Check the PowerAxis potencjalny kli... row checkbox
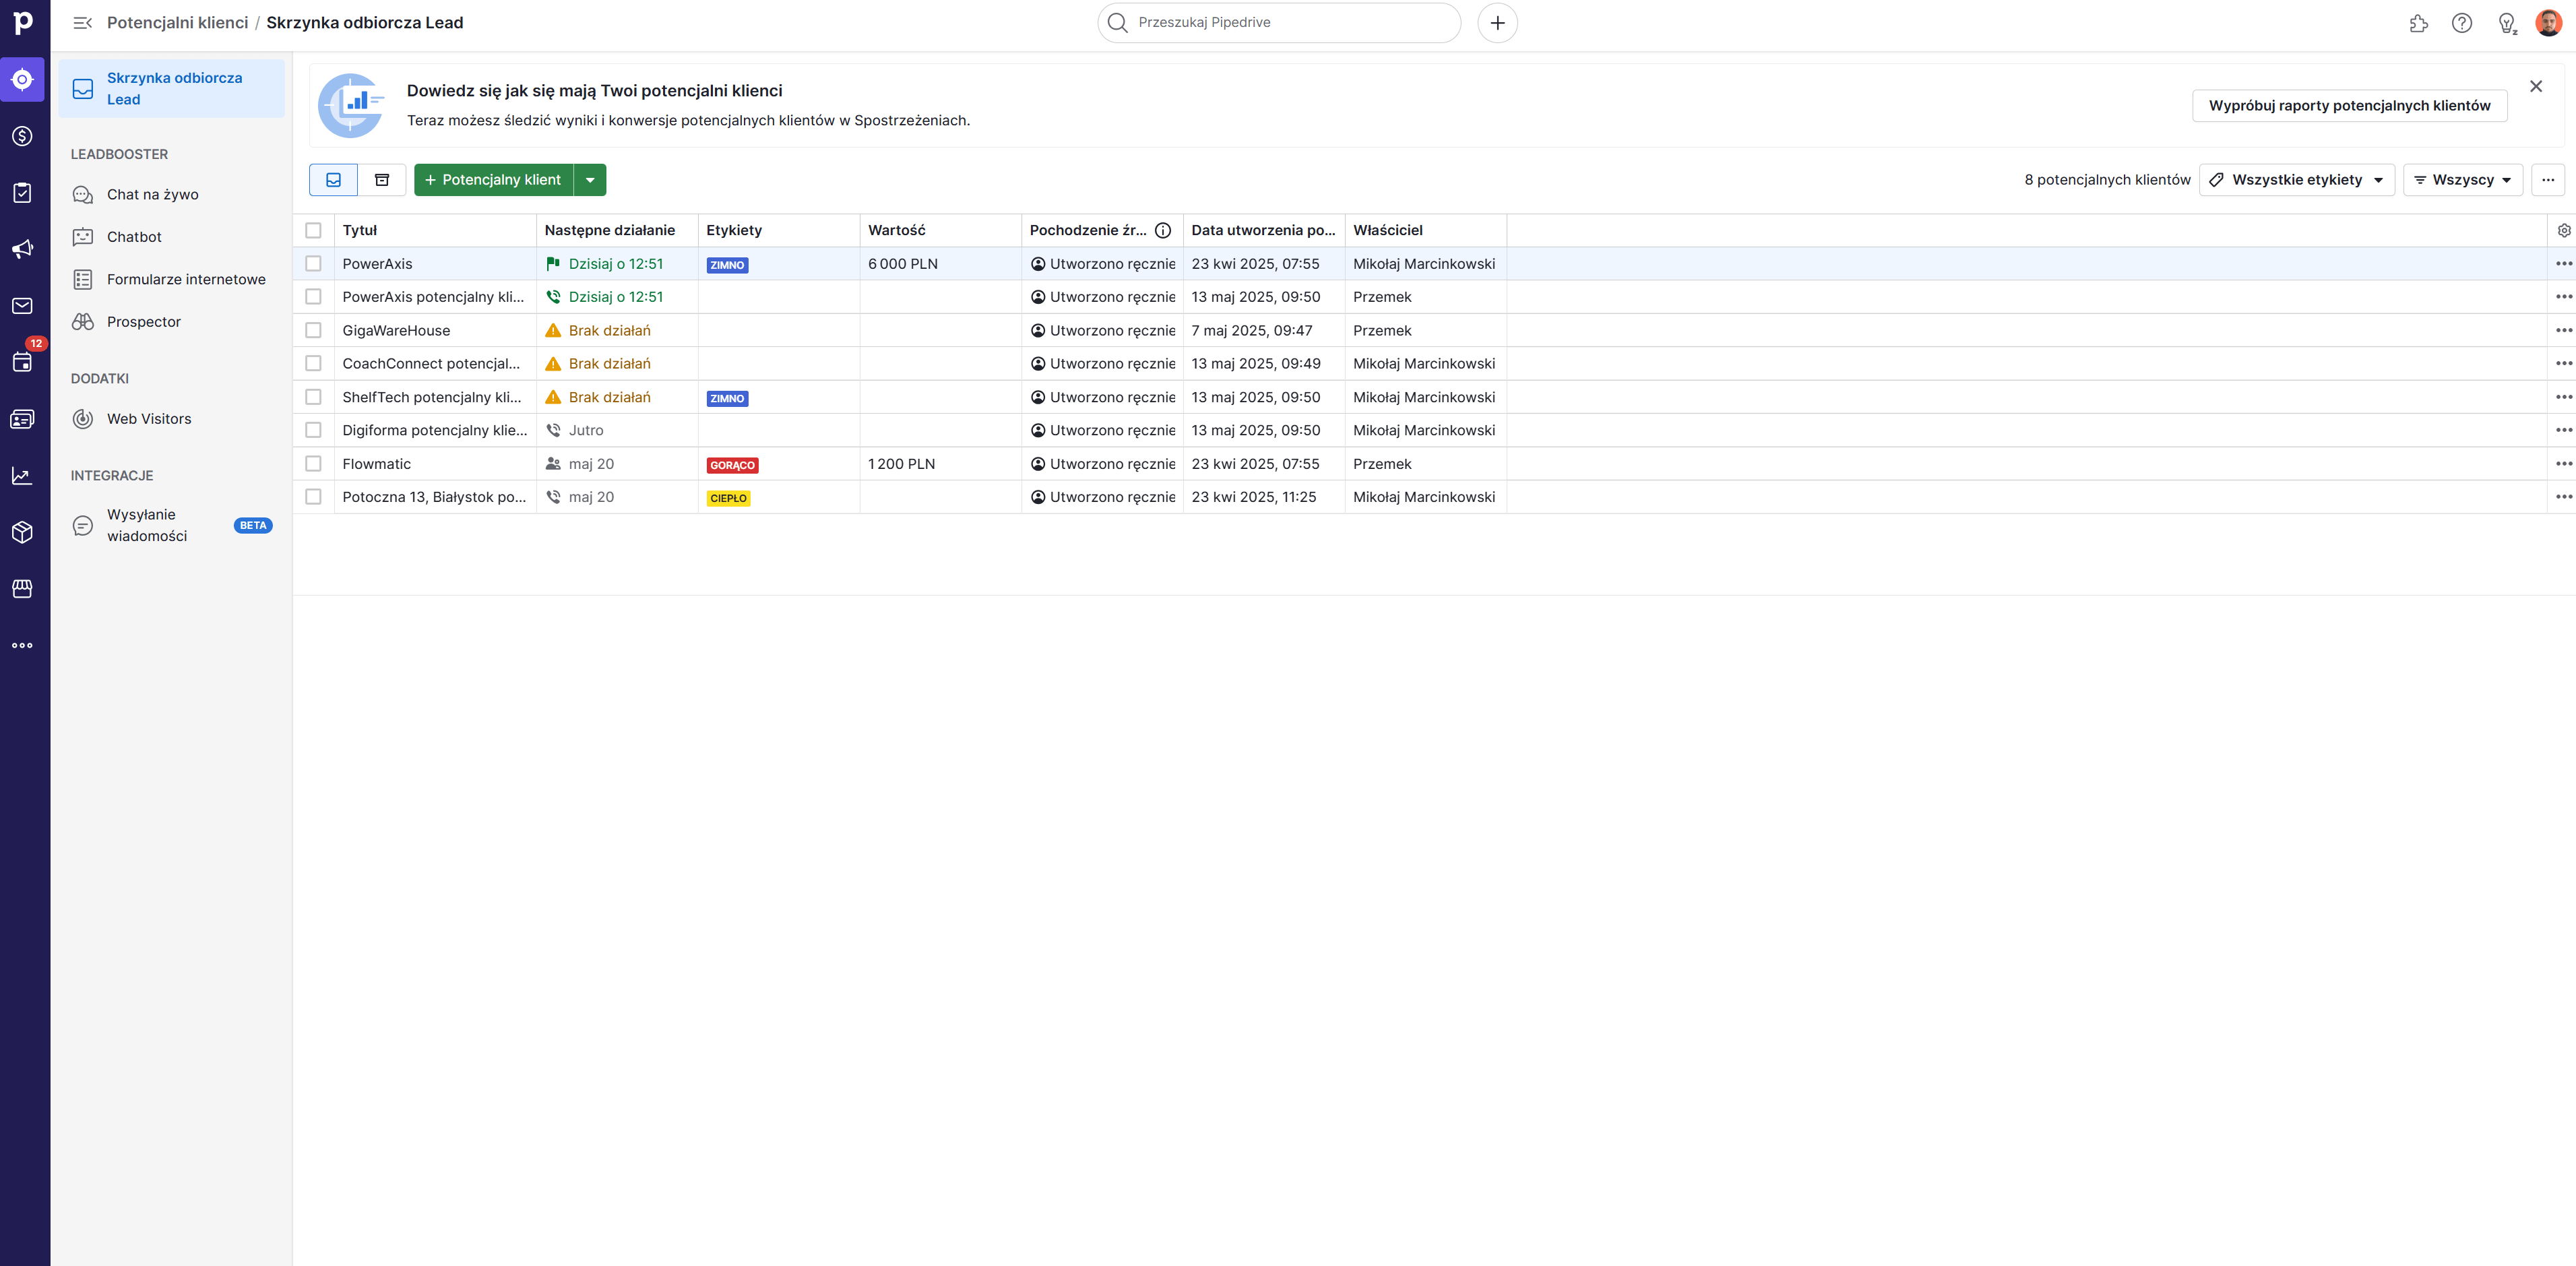Screen dimensions: 2576x1266 click(313, 297)
